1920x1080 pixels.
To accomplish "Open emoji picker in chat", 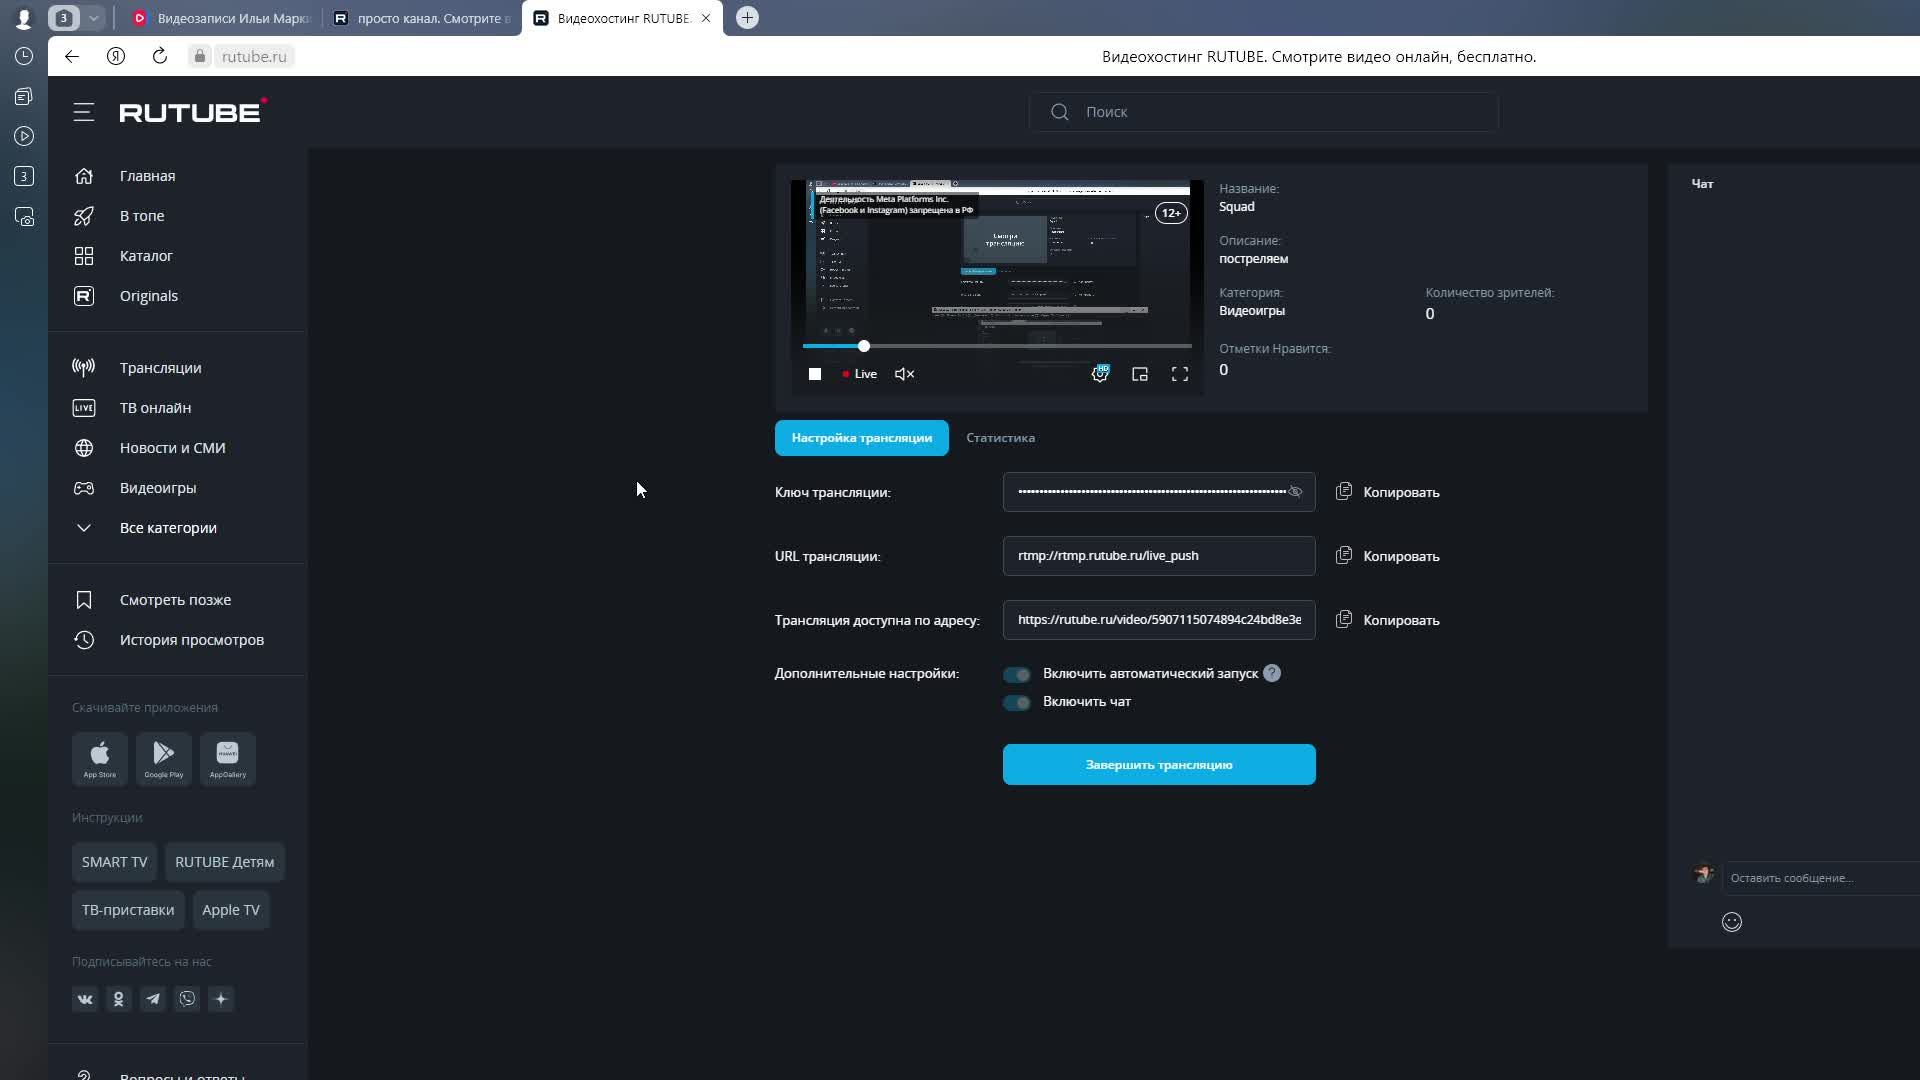I will pos(1732,922).
